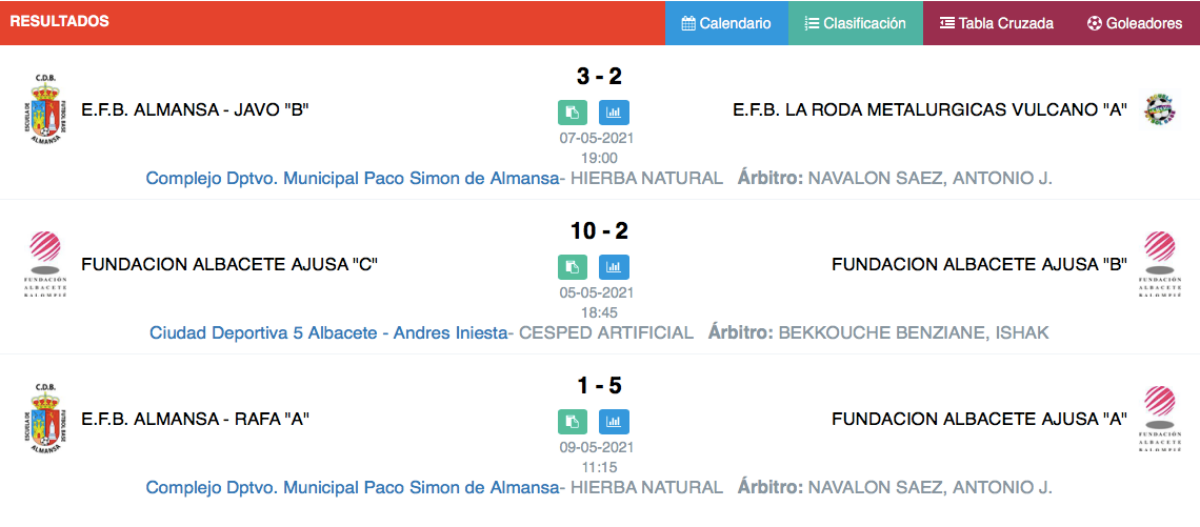Open the Tabla Cruzada tab
The image size is (1200, 527).
pyautogui.click(x=997, y=23)
